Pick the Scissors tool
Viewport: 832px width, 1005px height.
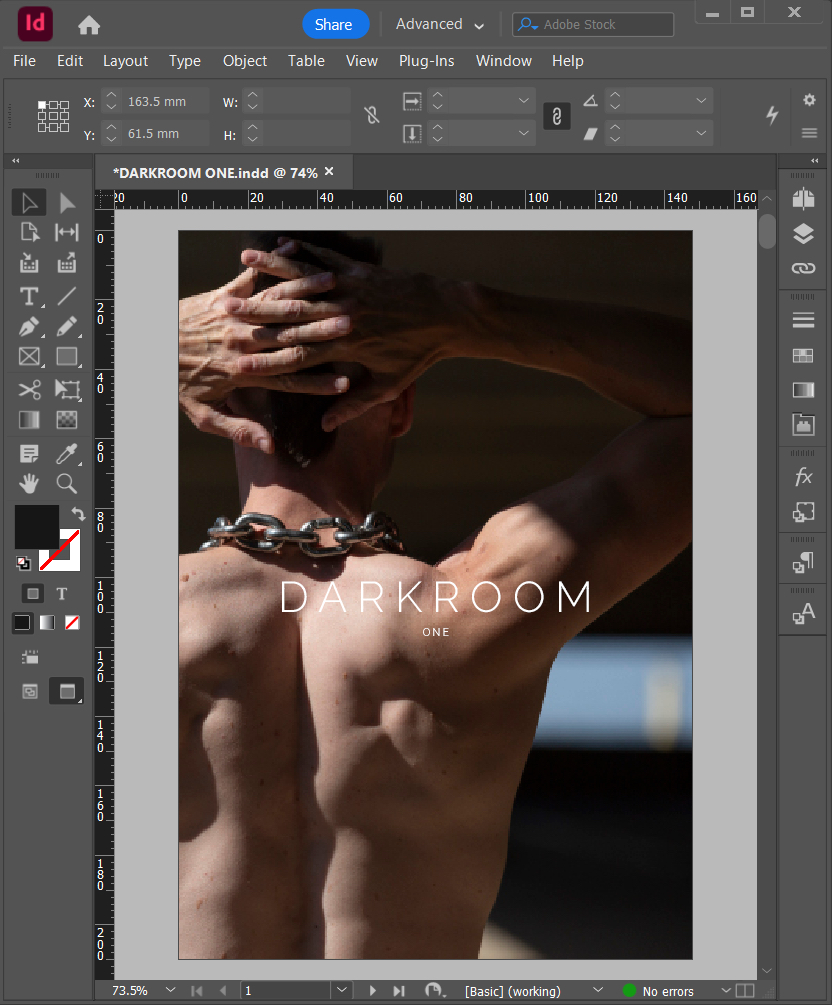pyautogui.click(x=29, y=389)
